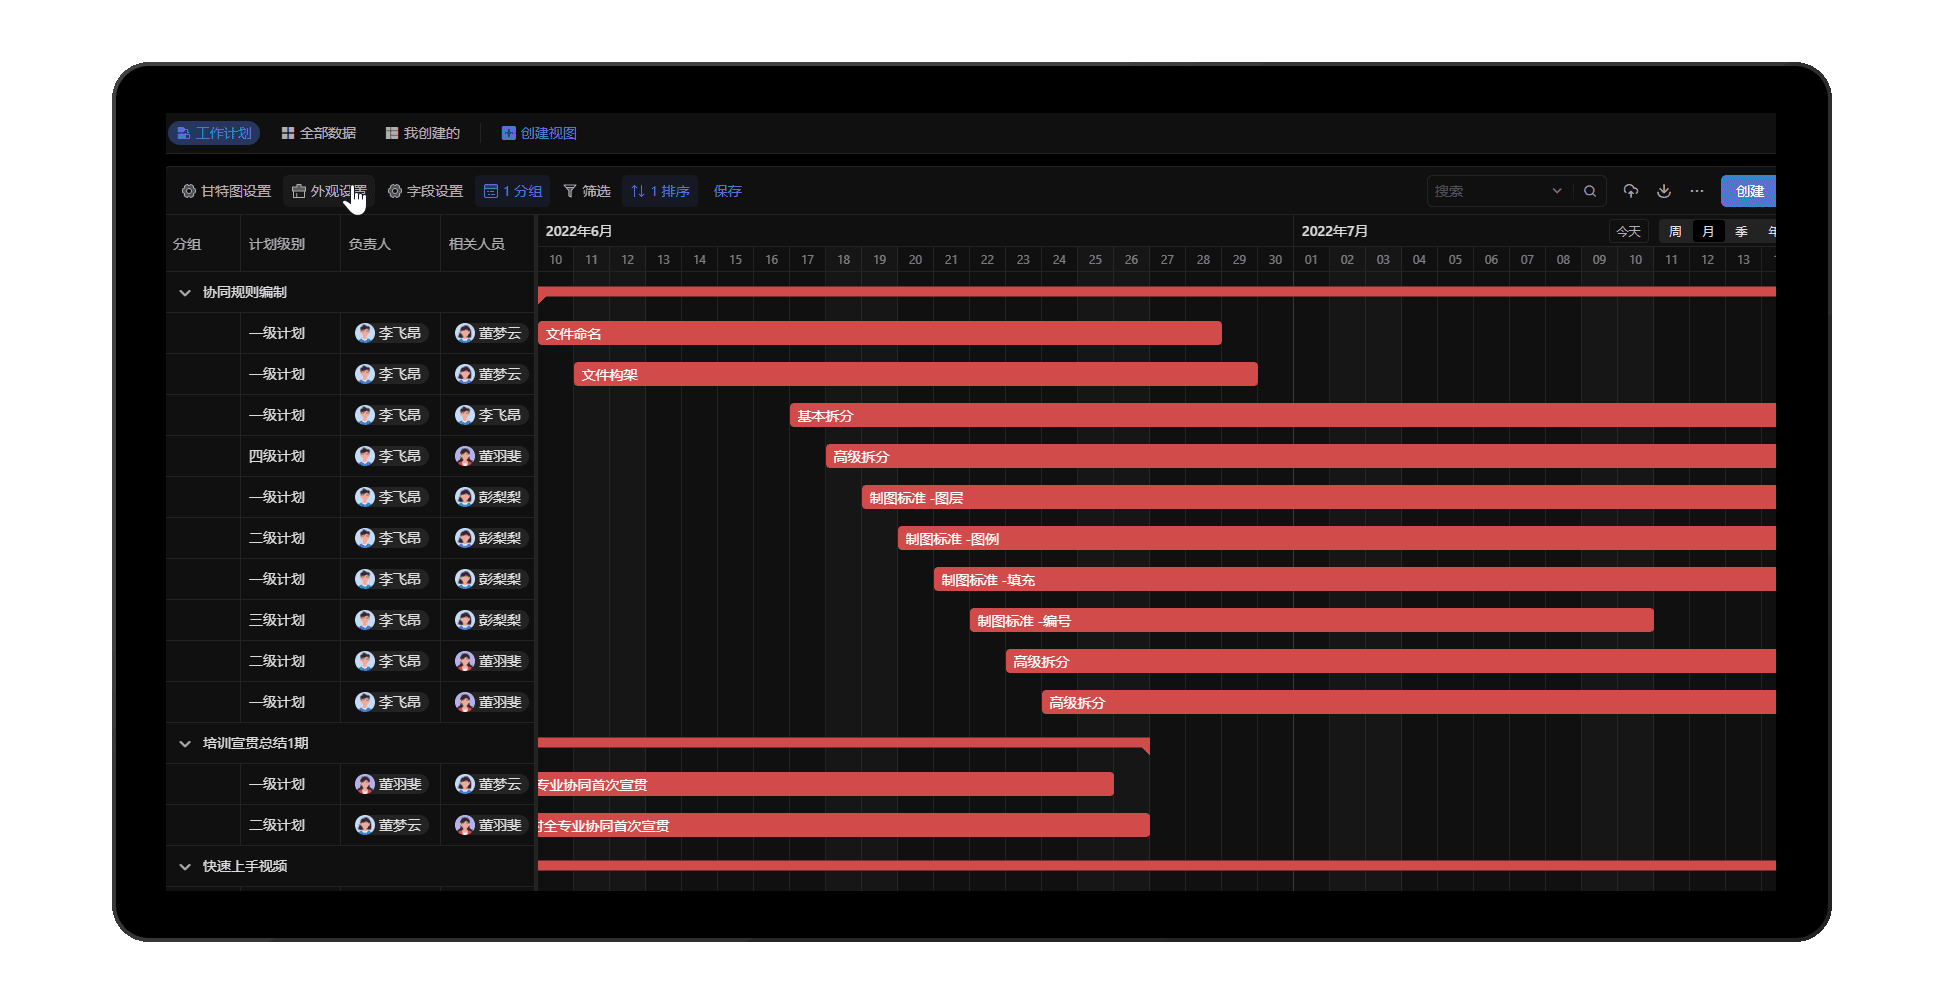Image resolution: width=1945 pixels, height=1003 pixels.
Task: Click the download arrow icon
Action: 1664,191
